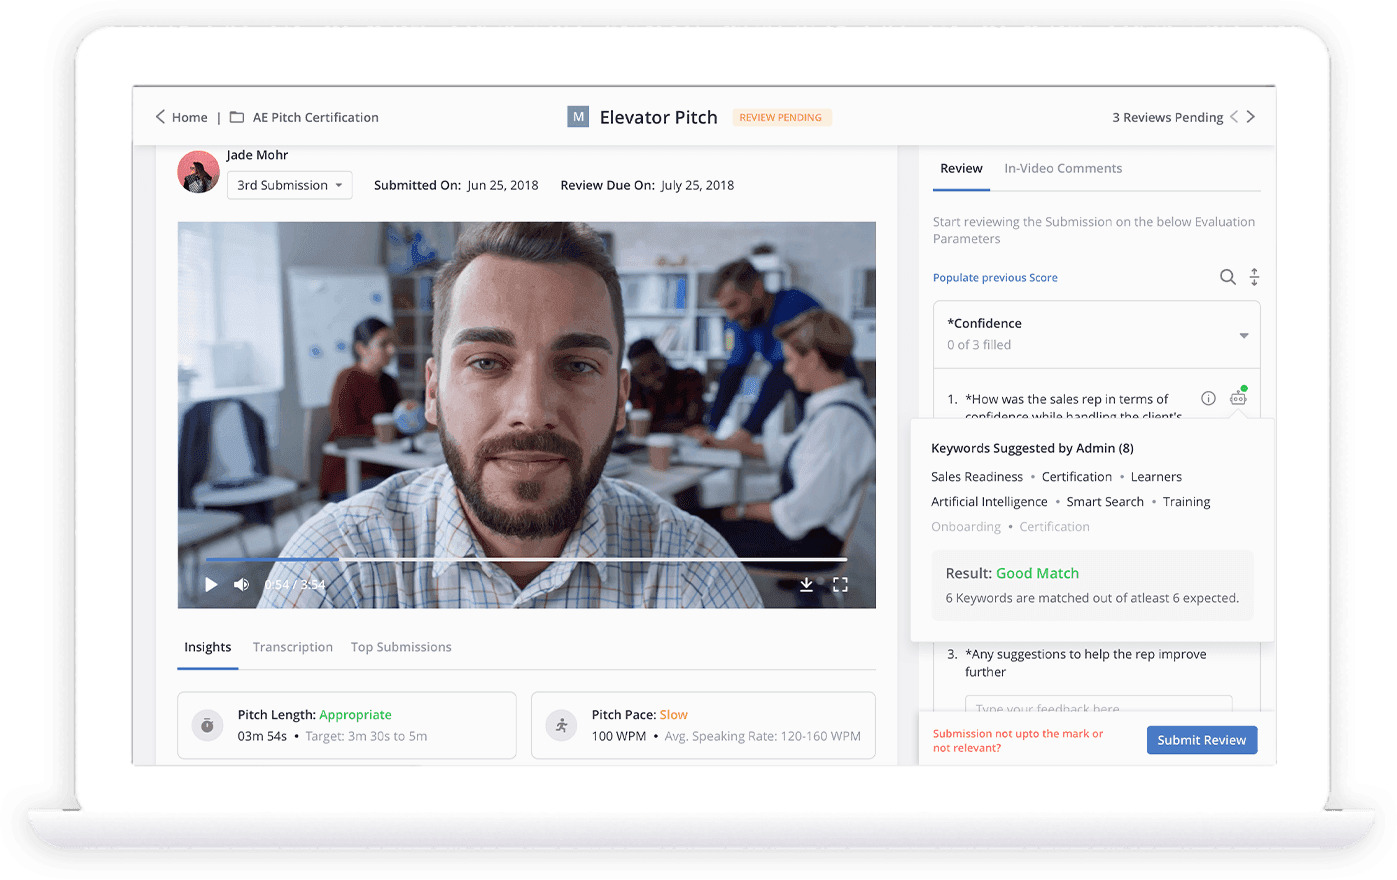This screenshot has height=880, width=1397.
Task: Play the elevator pitch video
Action: [211, 585]
